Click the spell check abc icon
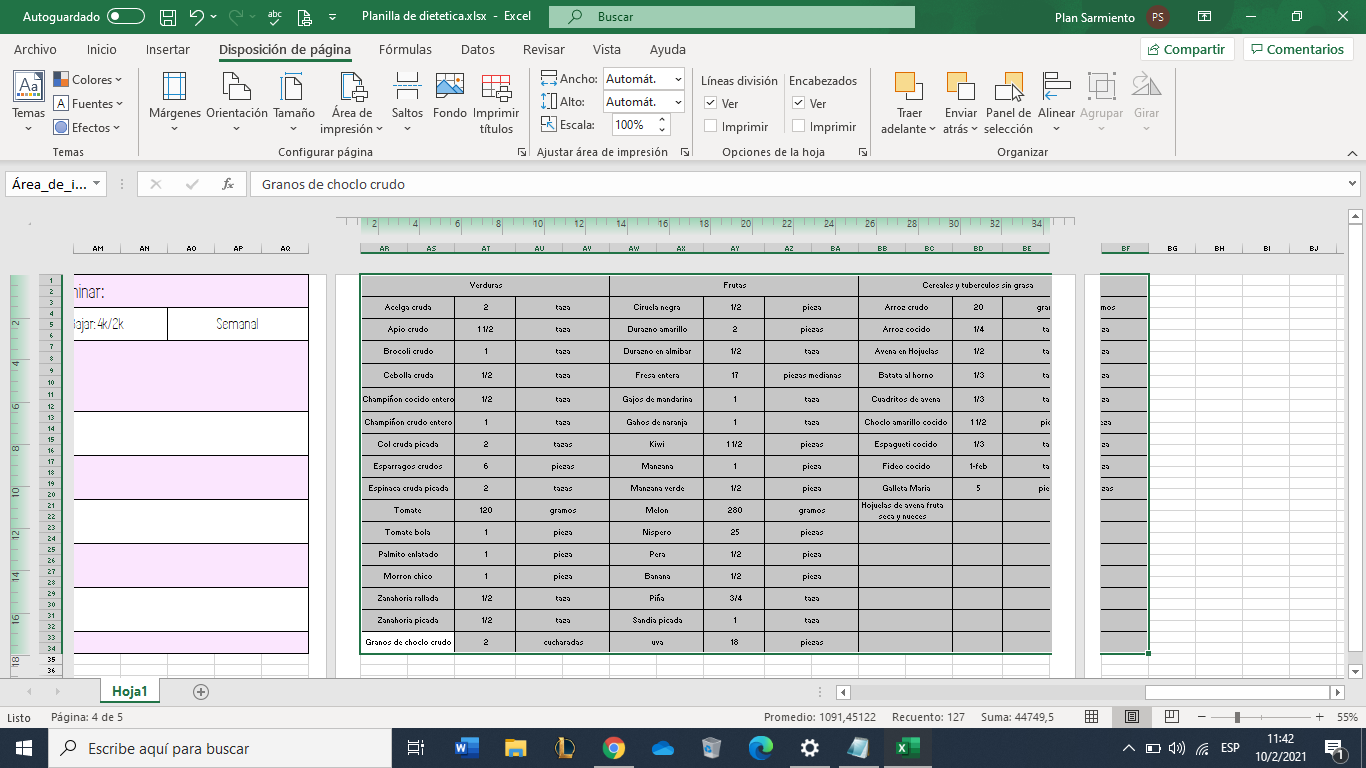 click(275, 17)
